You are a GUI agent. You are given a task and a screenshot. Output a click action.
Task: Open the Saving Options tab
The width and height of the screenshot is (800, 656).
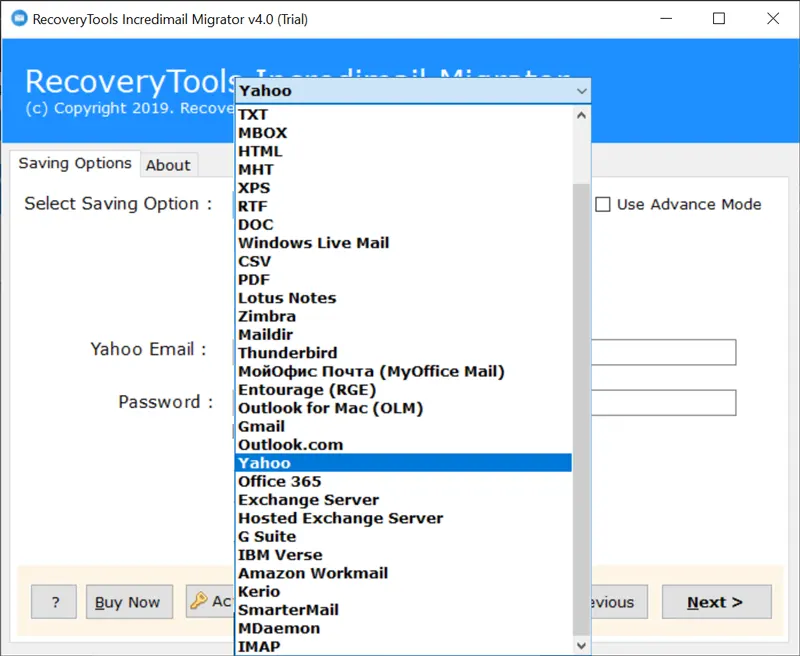tap(75, 164)
